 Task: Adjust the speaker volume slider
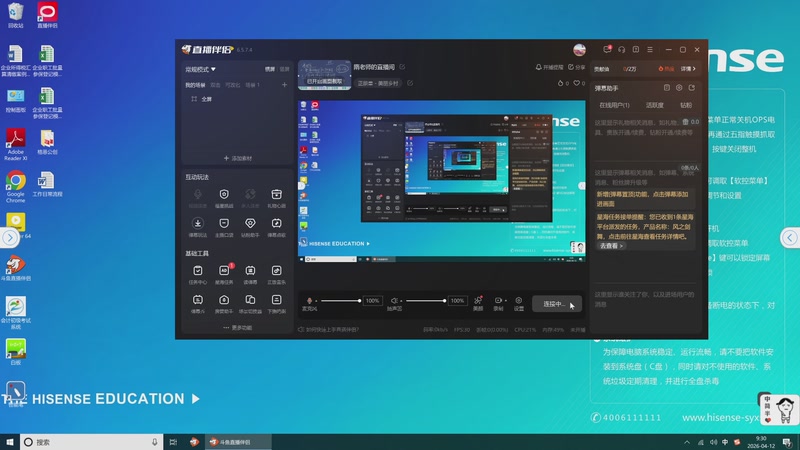click(x=426, y=301)
